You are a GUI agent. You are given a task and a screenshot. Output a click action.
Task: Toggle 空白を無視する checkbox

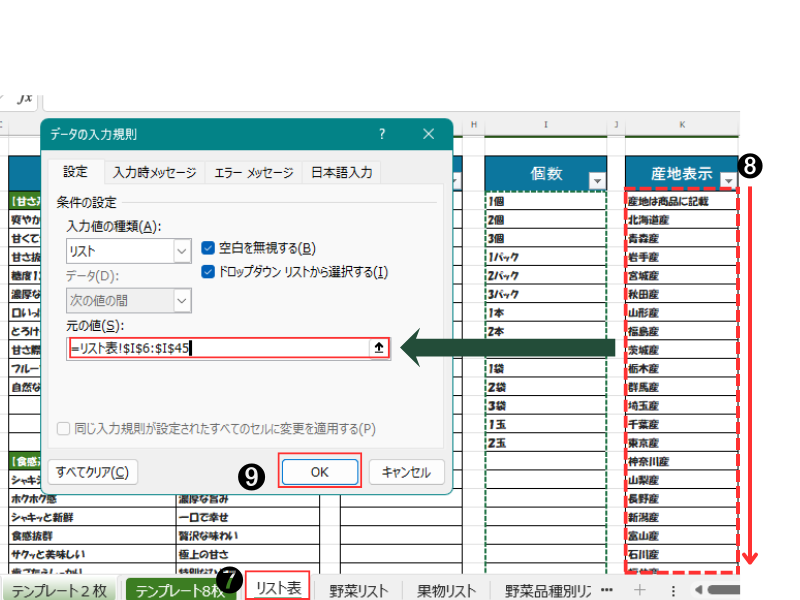pyautogui.click(x=208, y=248)
